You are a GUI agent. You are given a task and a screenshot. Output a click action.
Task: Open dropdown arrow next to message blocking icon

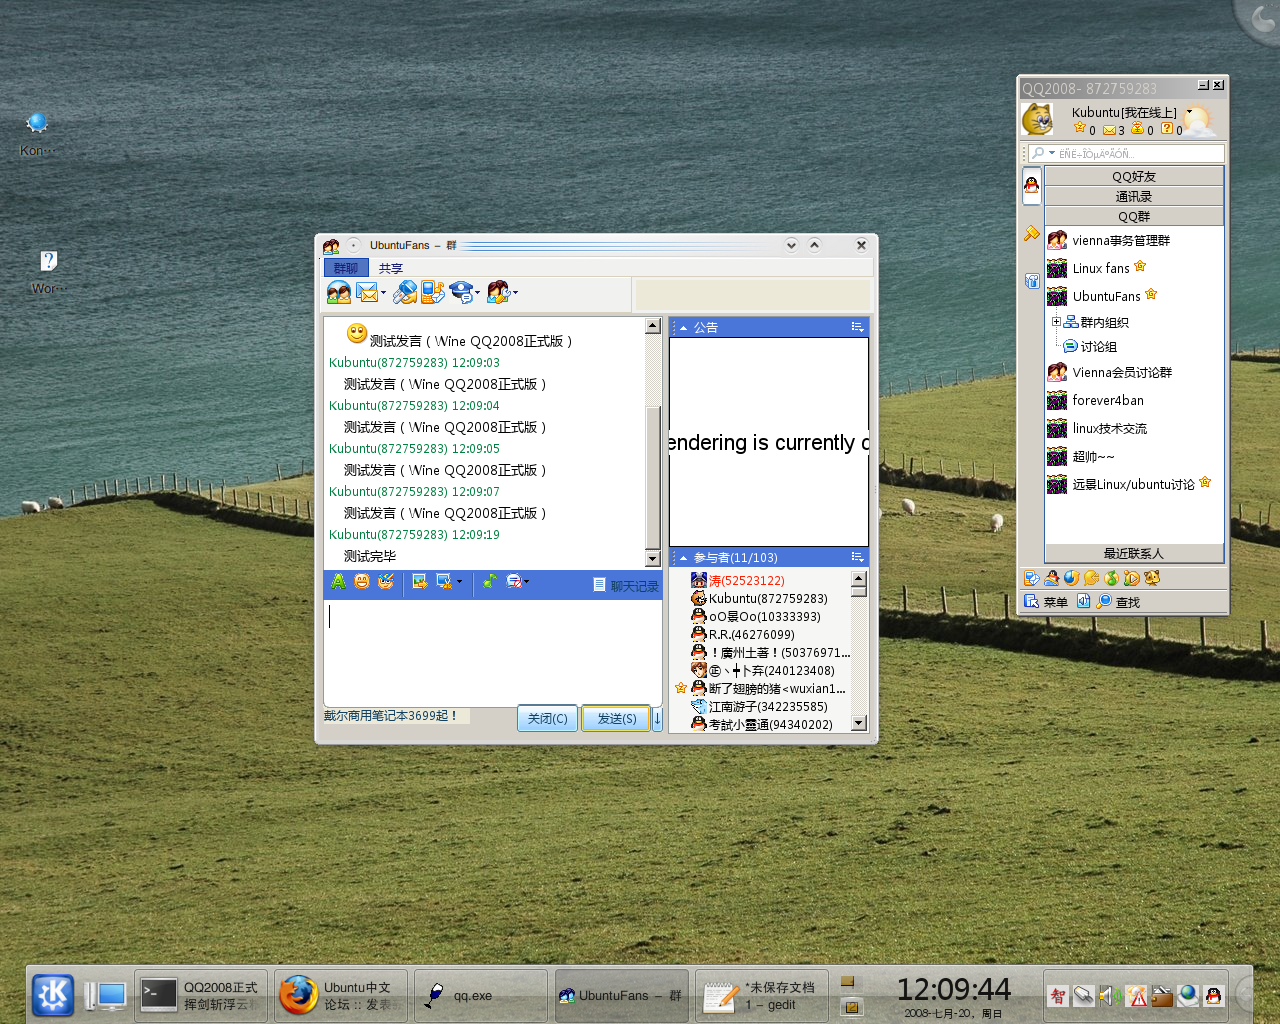coord(527,581)
